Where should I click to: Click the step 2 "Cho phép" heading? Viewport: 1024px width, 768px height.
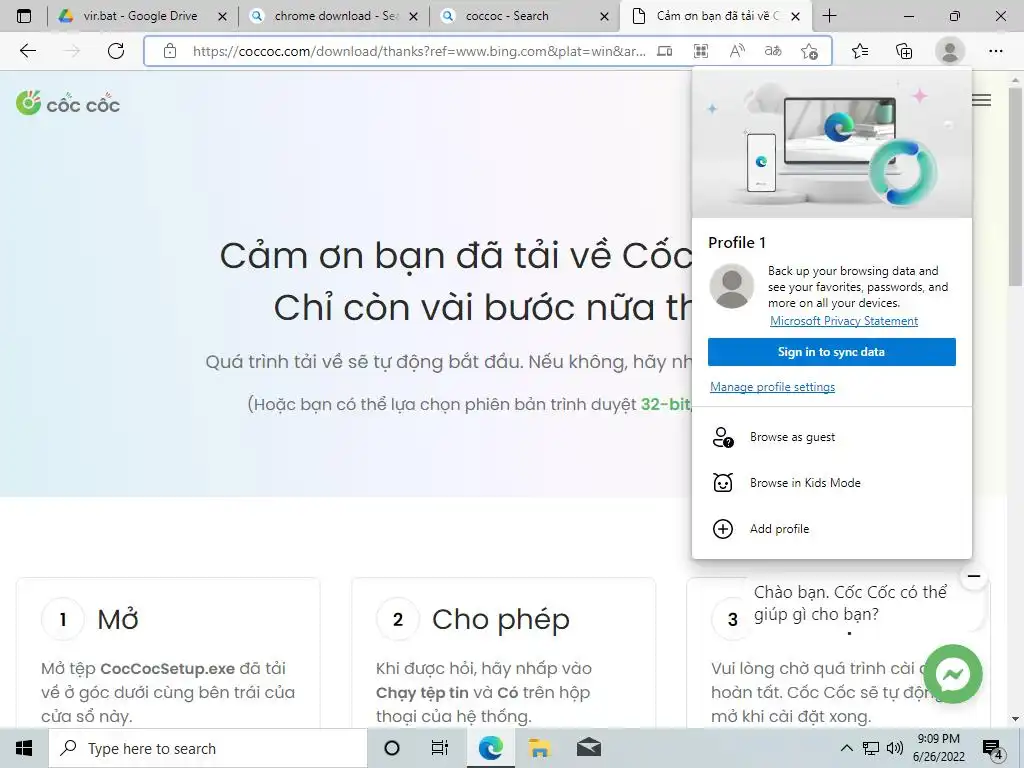click(x=500, y=619)
